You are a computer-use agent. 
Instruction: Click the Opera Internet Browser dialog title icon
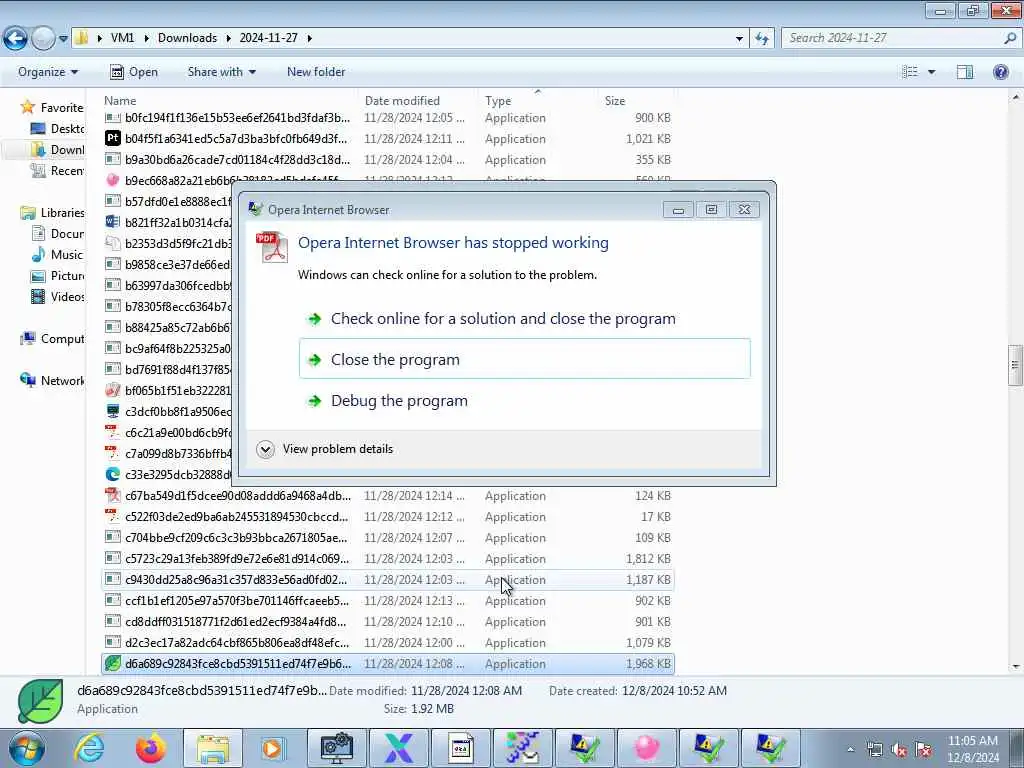click(255, 210)
